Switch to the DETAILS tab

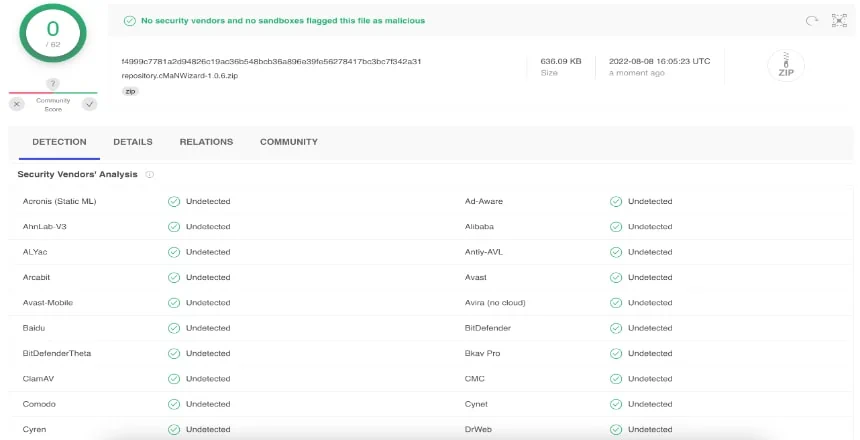point(133,142)
